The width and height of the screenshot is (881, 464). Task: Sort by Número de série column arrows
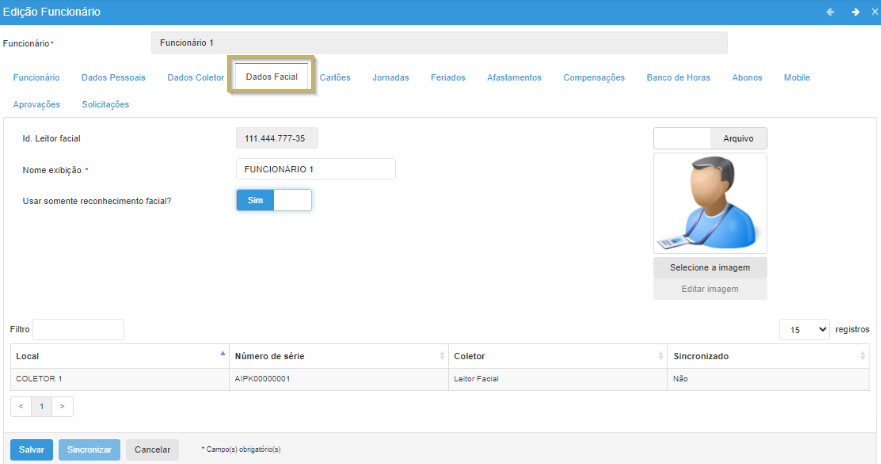[x=442, y=356]
